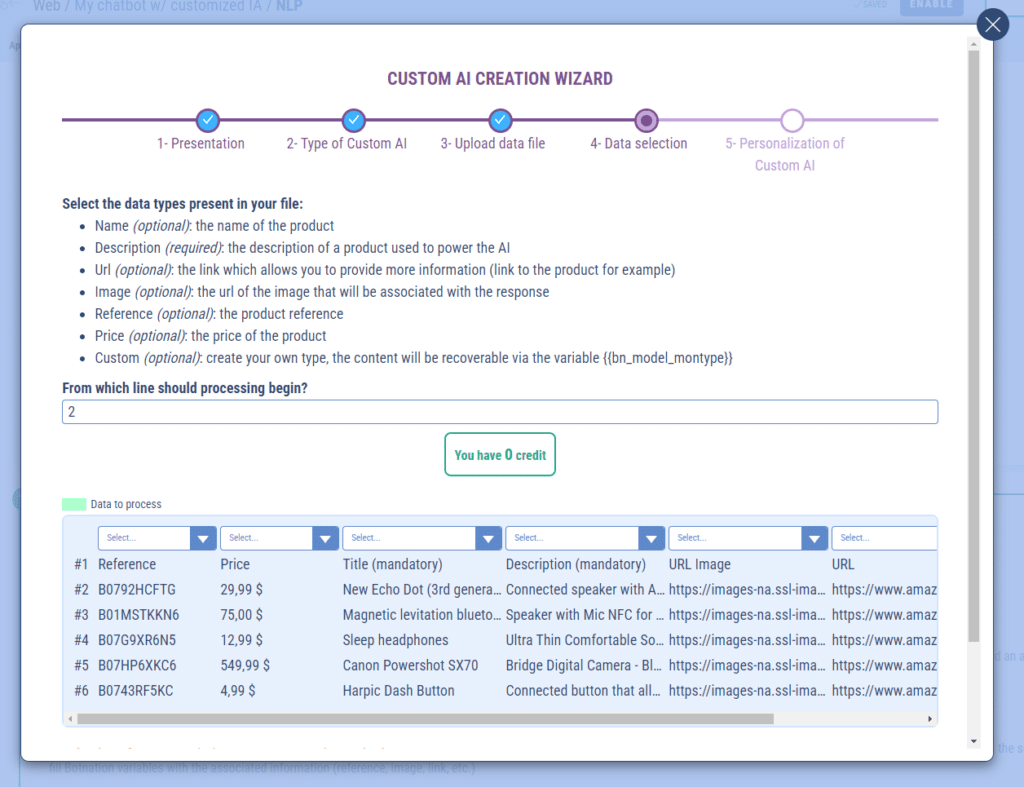Open the dropdown above the Description column
Viewport: 1024px width, 787px height.
click(585, 538)
